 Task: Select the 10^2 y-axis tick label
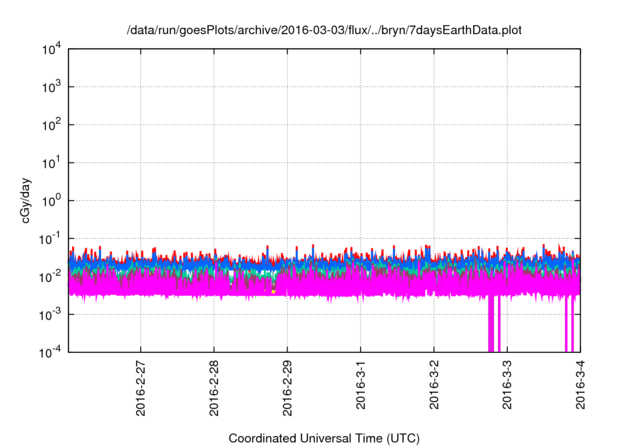pos(51,125)
